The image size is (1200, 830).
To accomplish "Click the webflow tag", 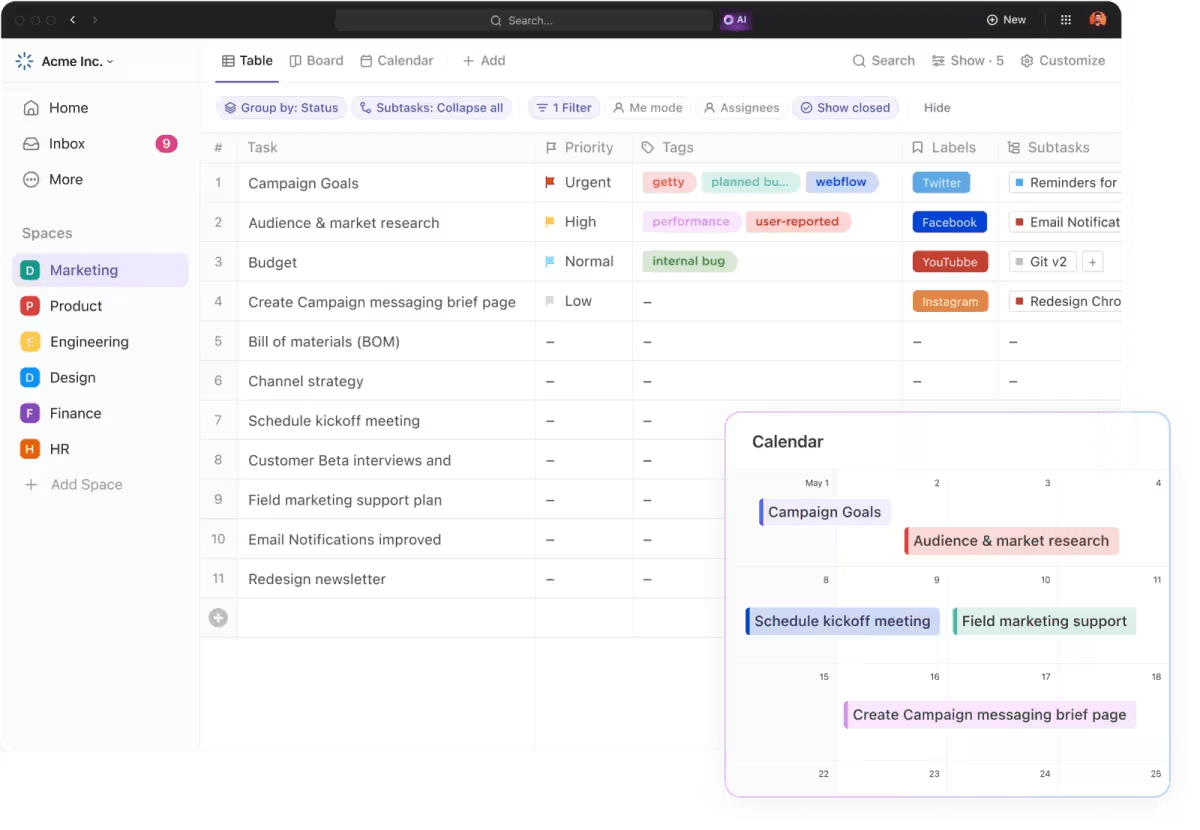I will coord(841,182).
